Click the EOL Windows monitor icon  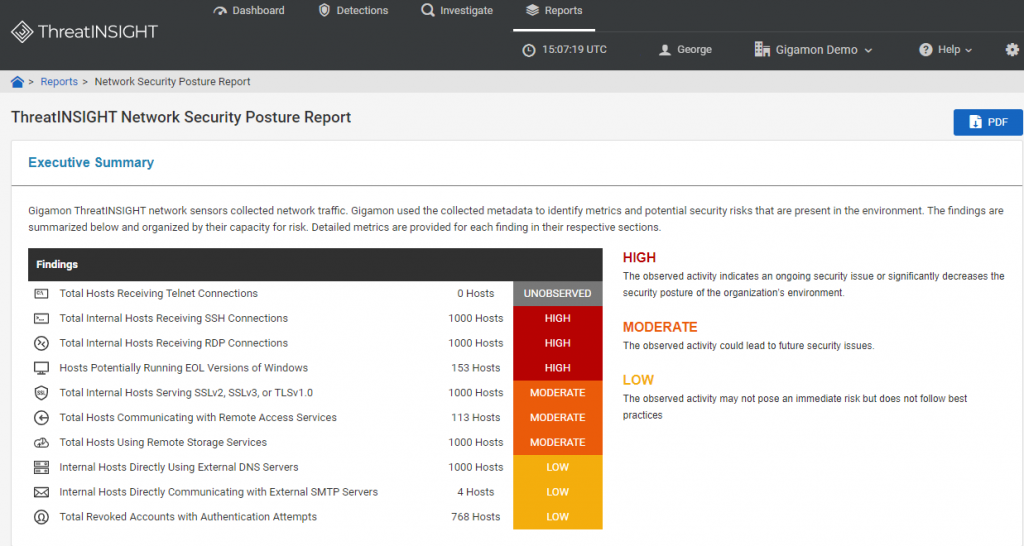[x=41, y=368]
